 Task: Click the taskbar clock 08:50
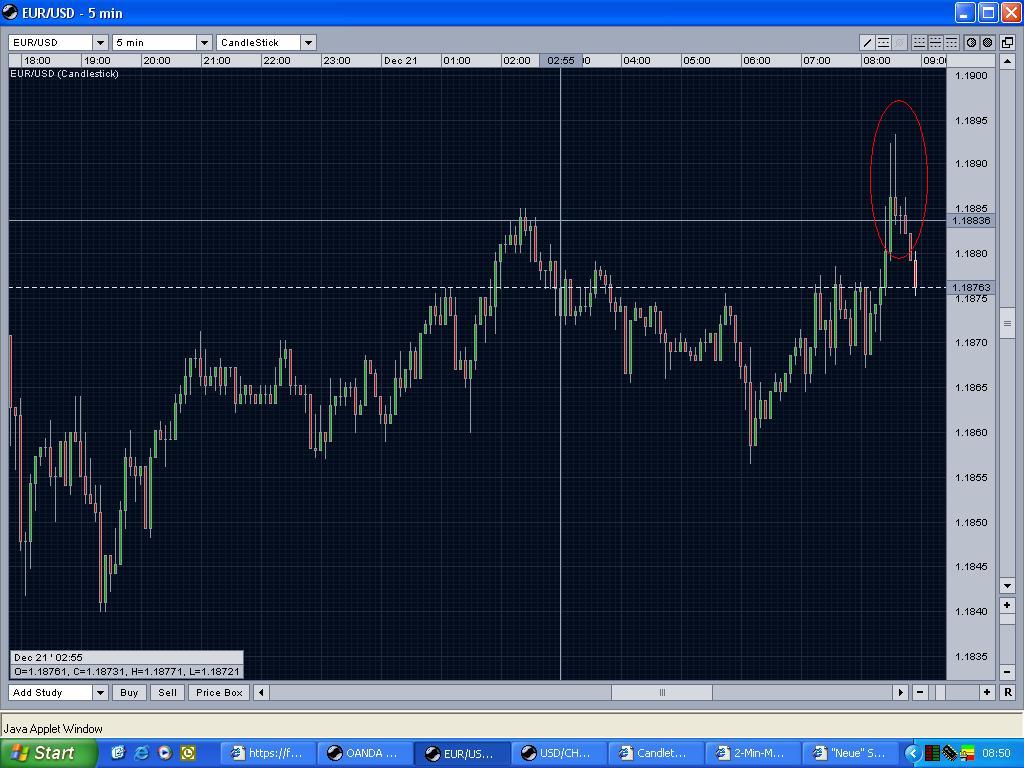[996, 754]
